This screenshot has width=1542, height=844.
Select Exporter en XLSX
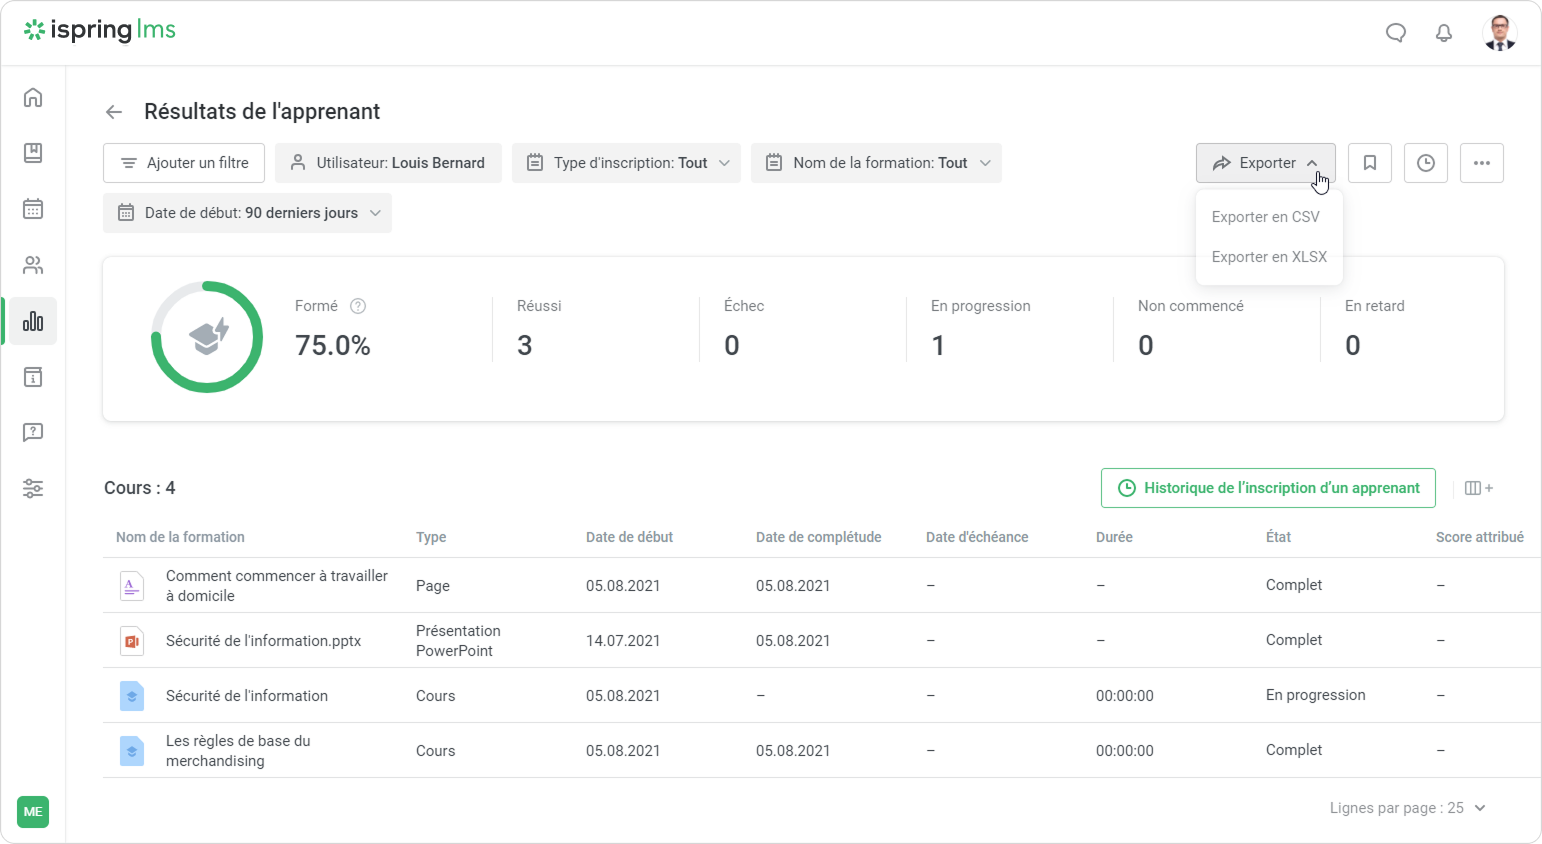1269,257
